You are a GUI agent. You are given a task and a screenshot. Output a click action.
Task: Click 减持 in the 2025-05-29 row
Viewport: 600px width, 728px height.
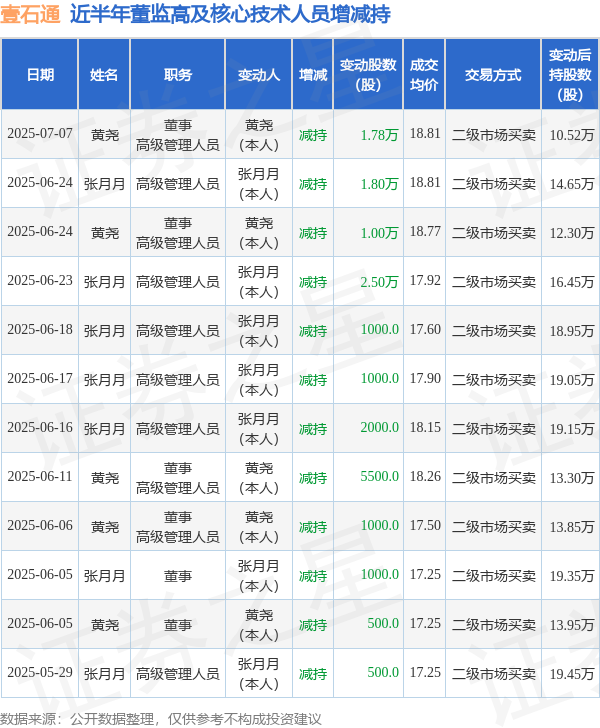[x=313, y=674]
